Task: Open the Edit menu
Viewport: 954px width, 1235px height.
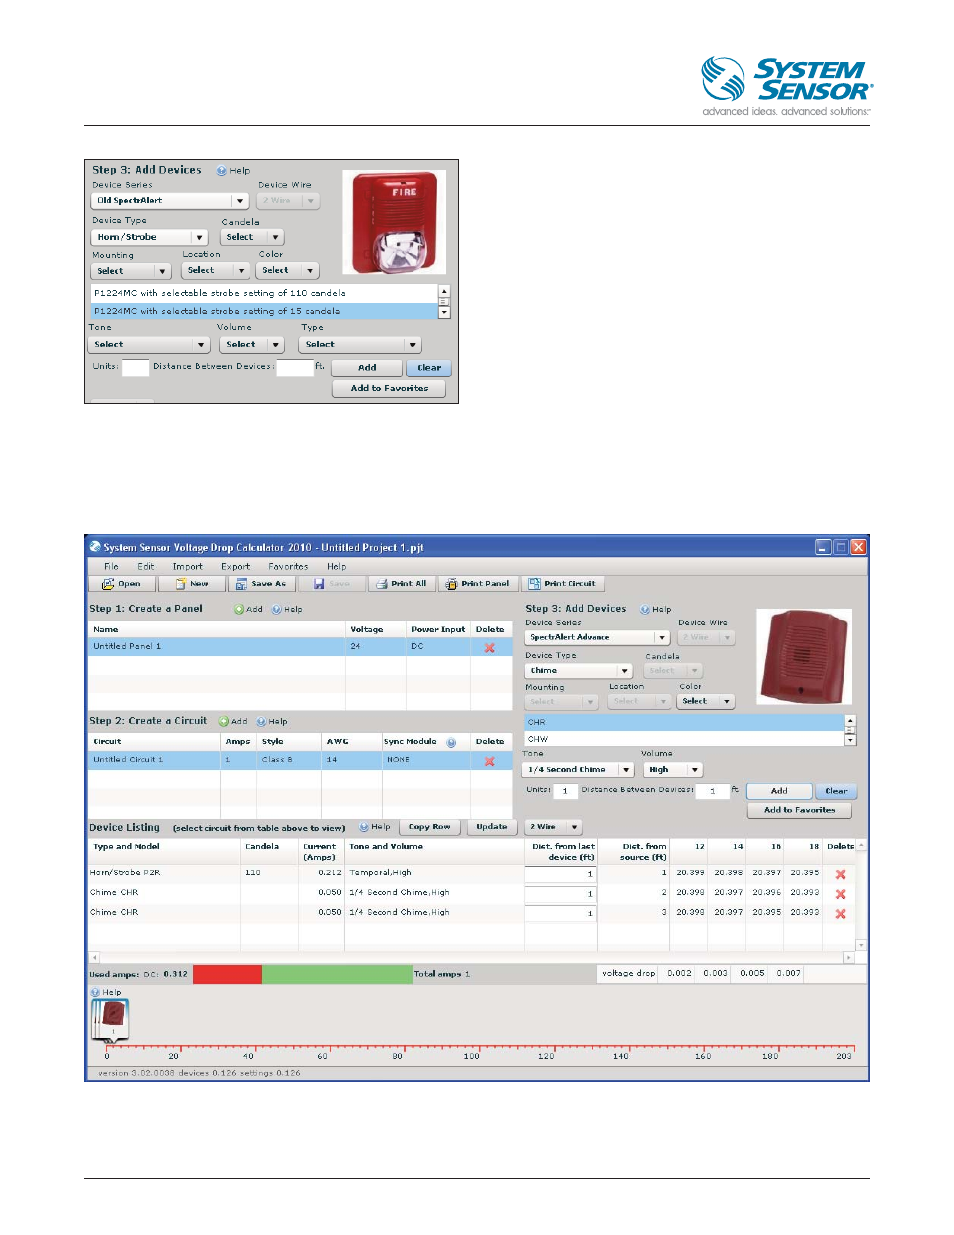Action: point(146,566)
